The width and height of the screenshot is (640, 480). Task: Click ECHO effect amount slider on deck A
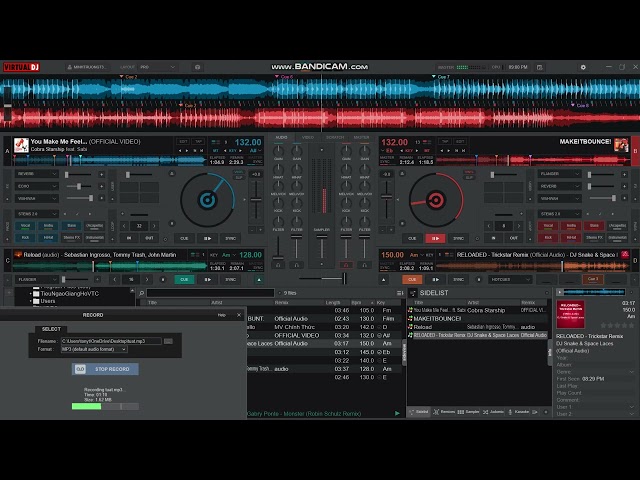79,186
